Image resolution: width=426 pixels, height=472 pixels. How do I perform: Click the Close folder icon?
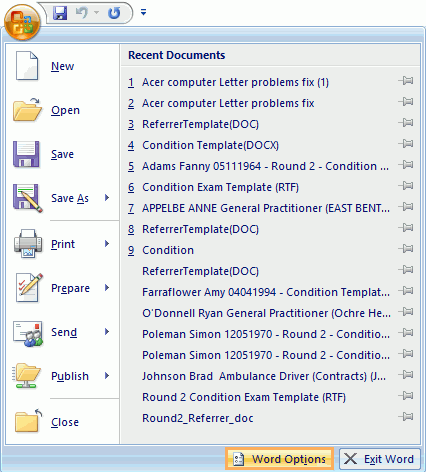28,421
